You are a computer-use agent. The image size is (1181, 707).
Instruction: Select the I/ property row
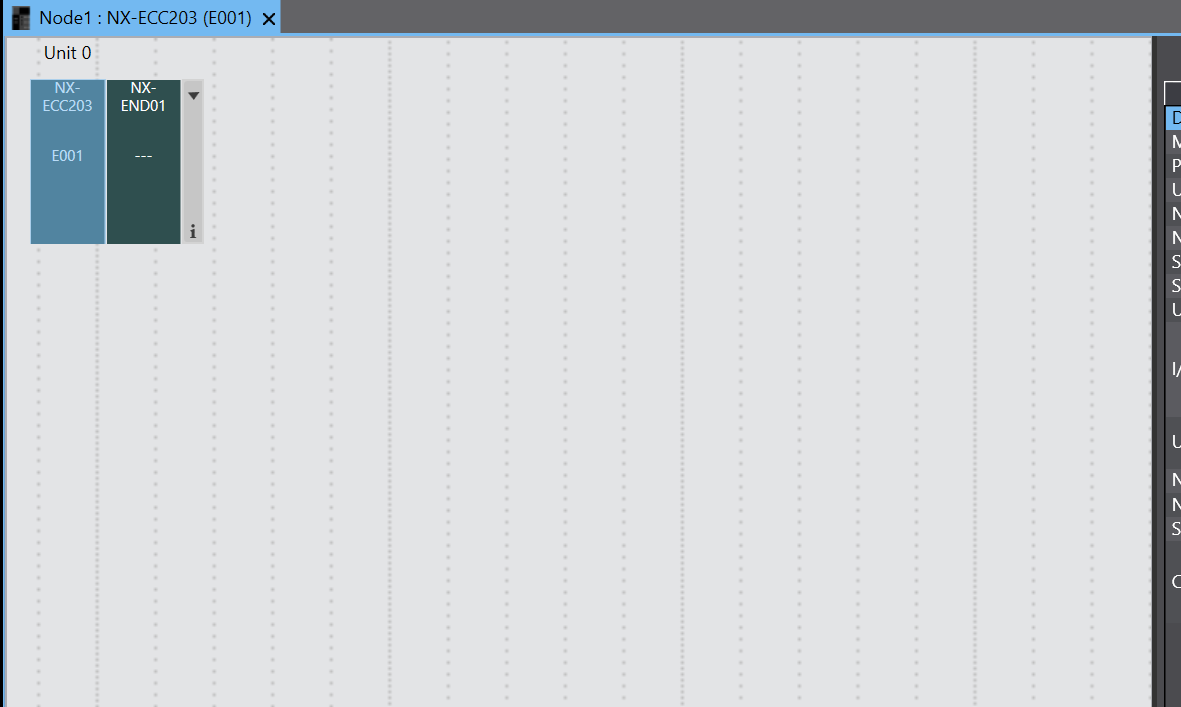[x=1173, y=369]
